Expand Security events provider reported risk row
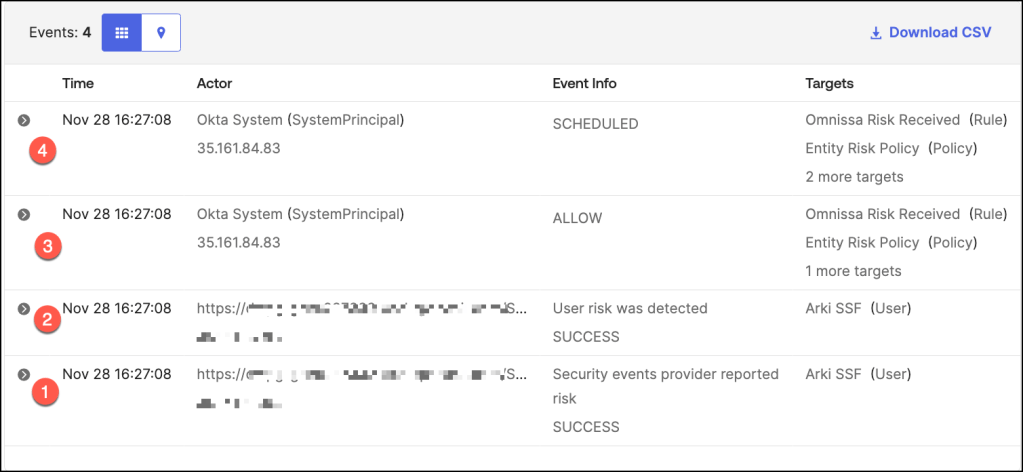 coord(24,374)
